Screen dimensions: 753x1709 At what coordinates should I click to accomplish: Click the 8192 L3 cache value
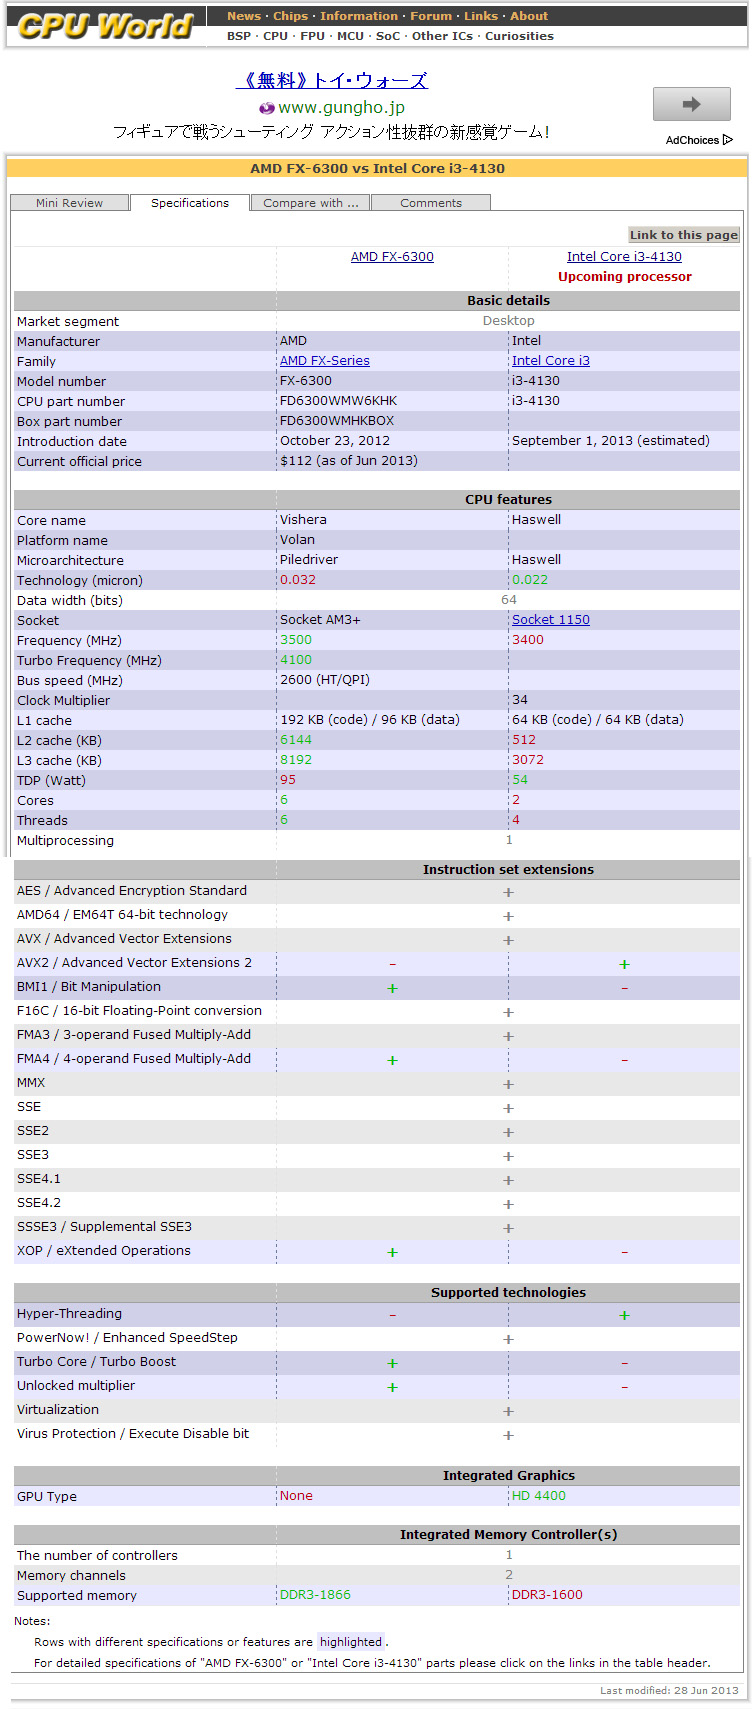[x=296, y=760]
